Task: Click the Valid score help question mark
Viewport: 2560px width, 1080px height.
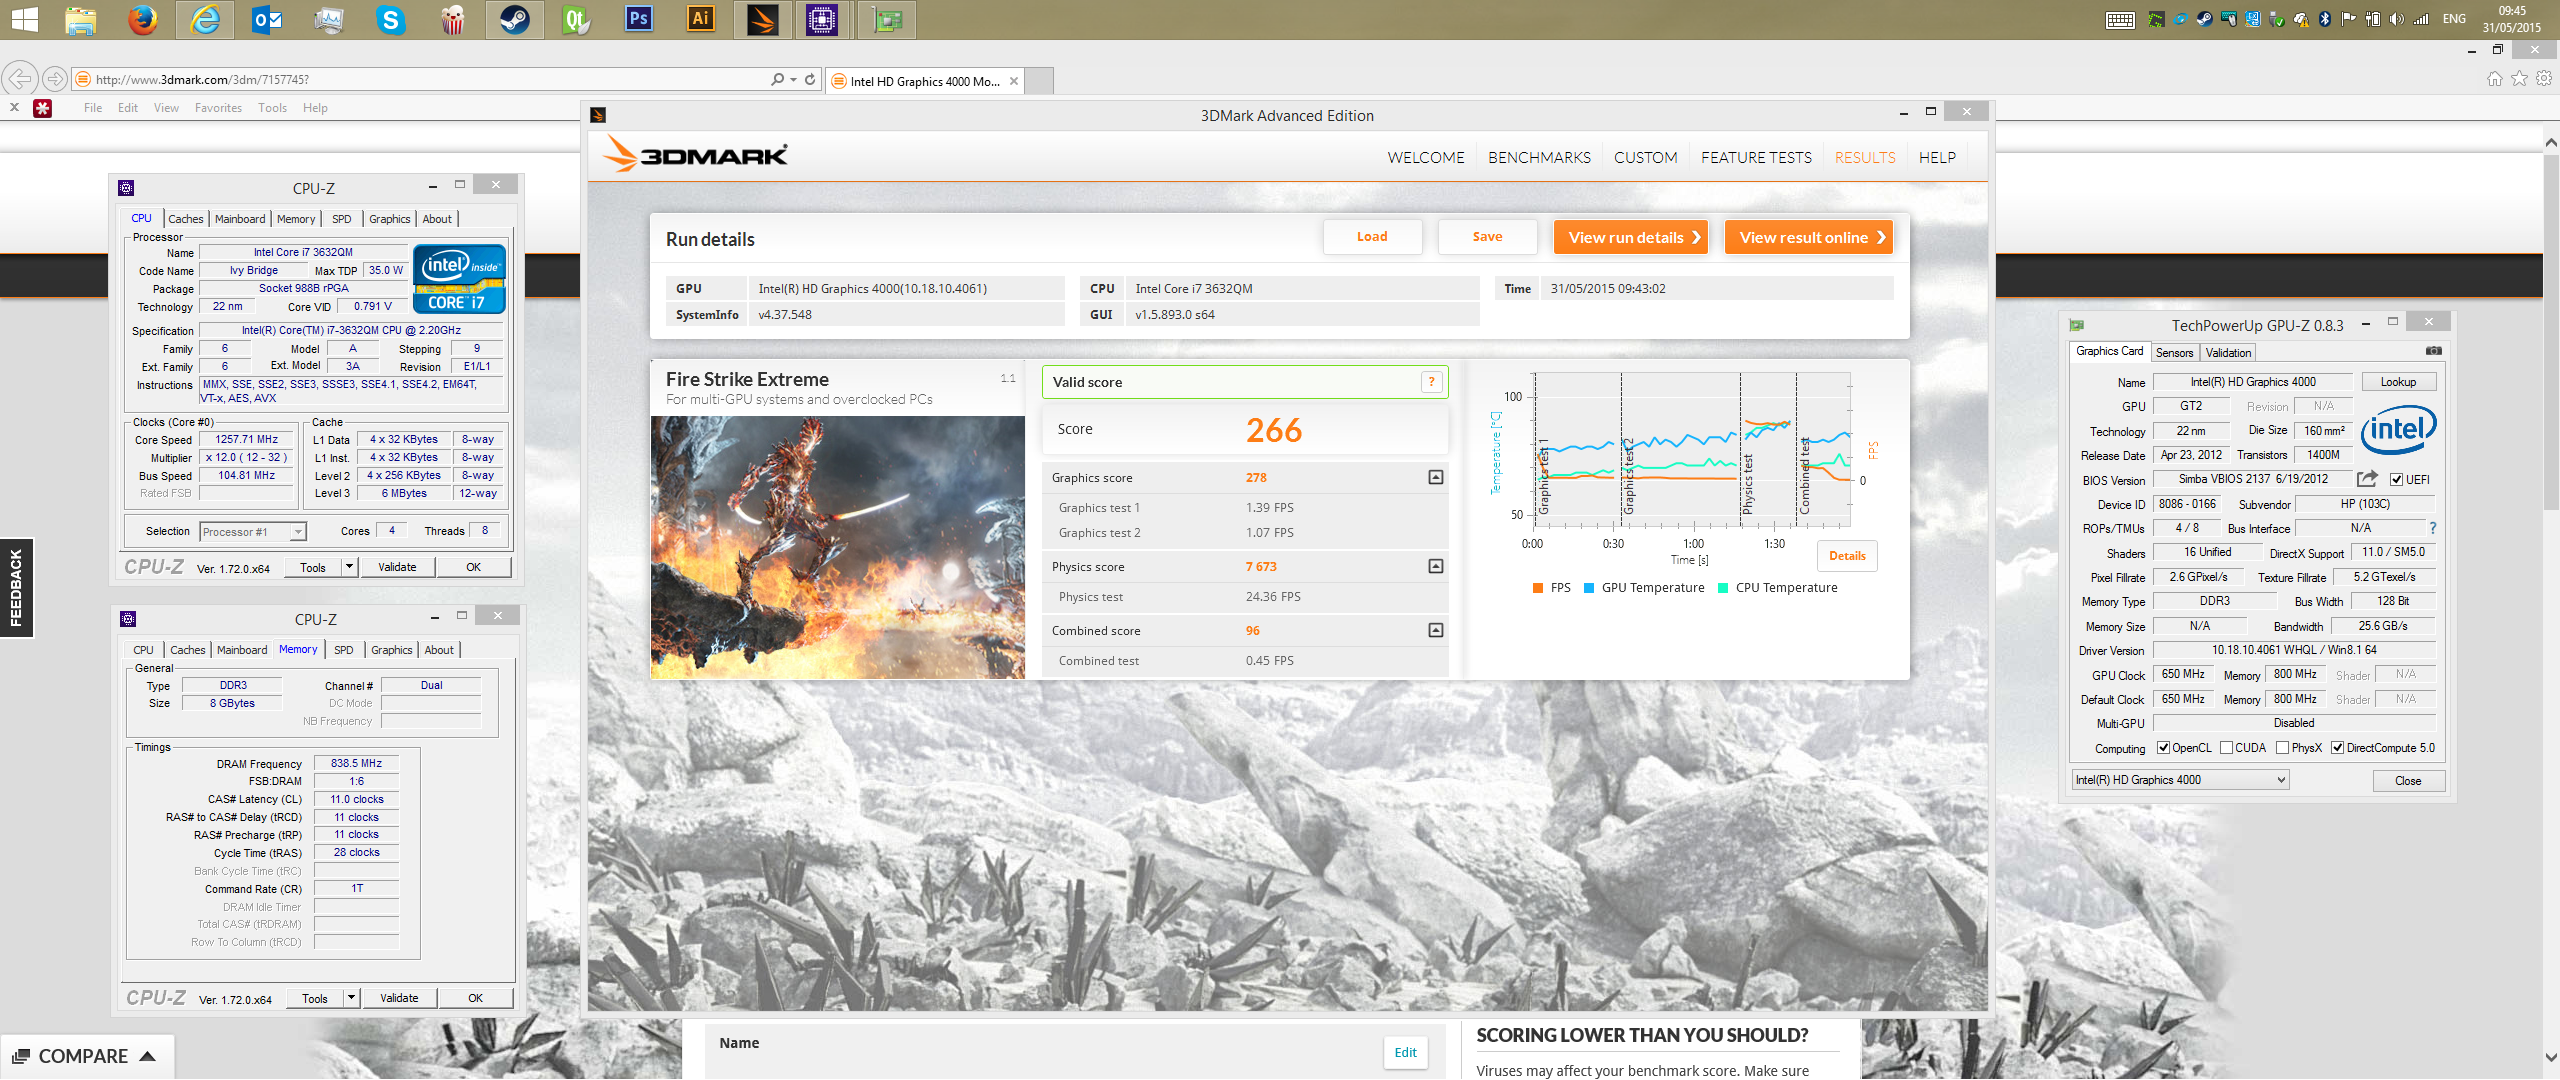Action: 1431,381
